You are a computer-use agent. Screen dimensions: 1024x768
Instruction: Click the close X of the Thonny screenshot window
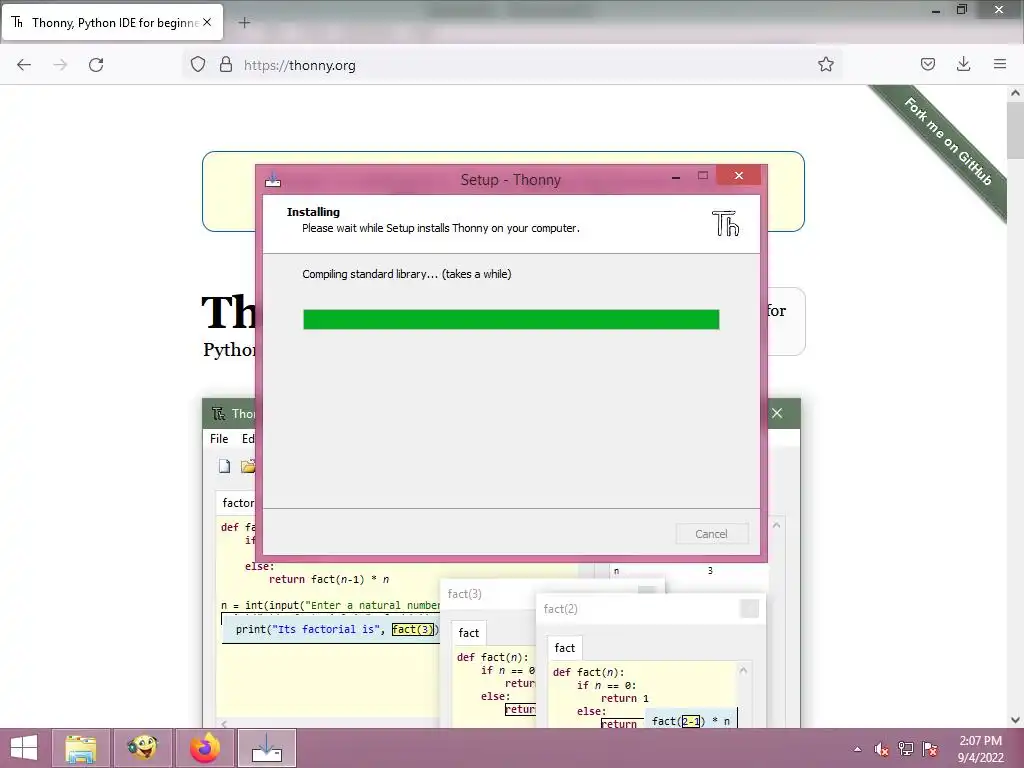777,413
